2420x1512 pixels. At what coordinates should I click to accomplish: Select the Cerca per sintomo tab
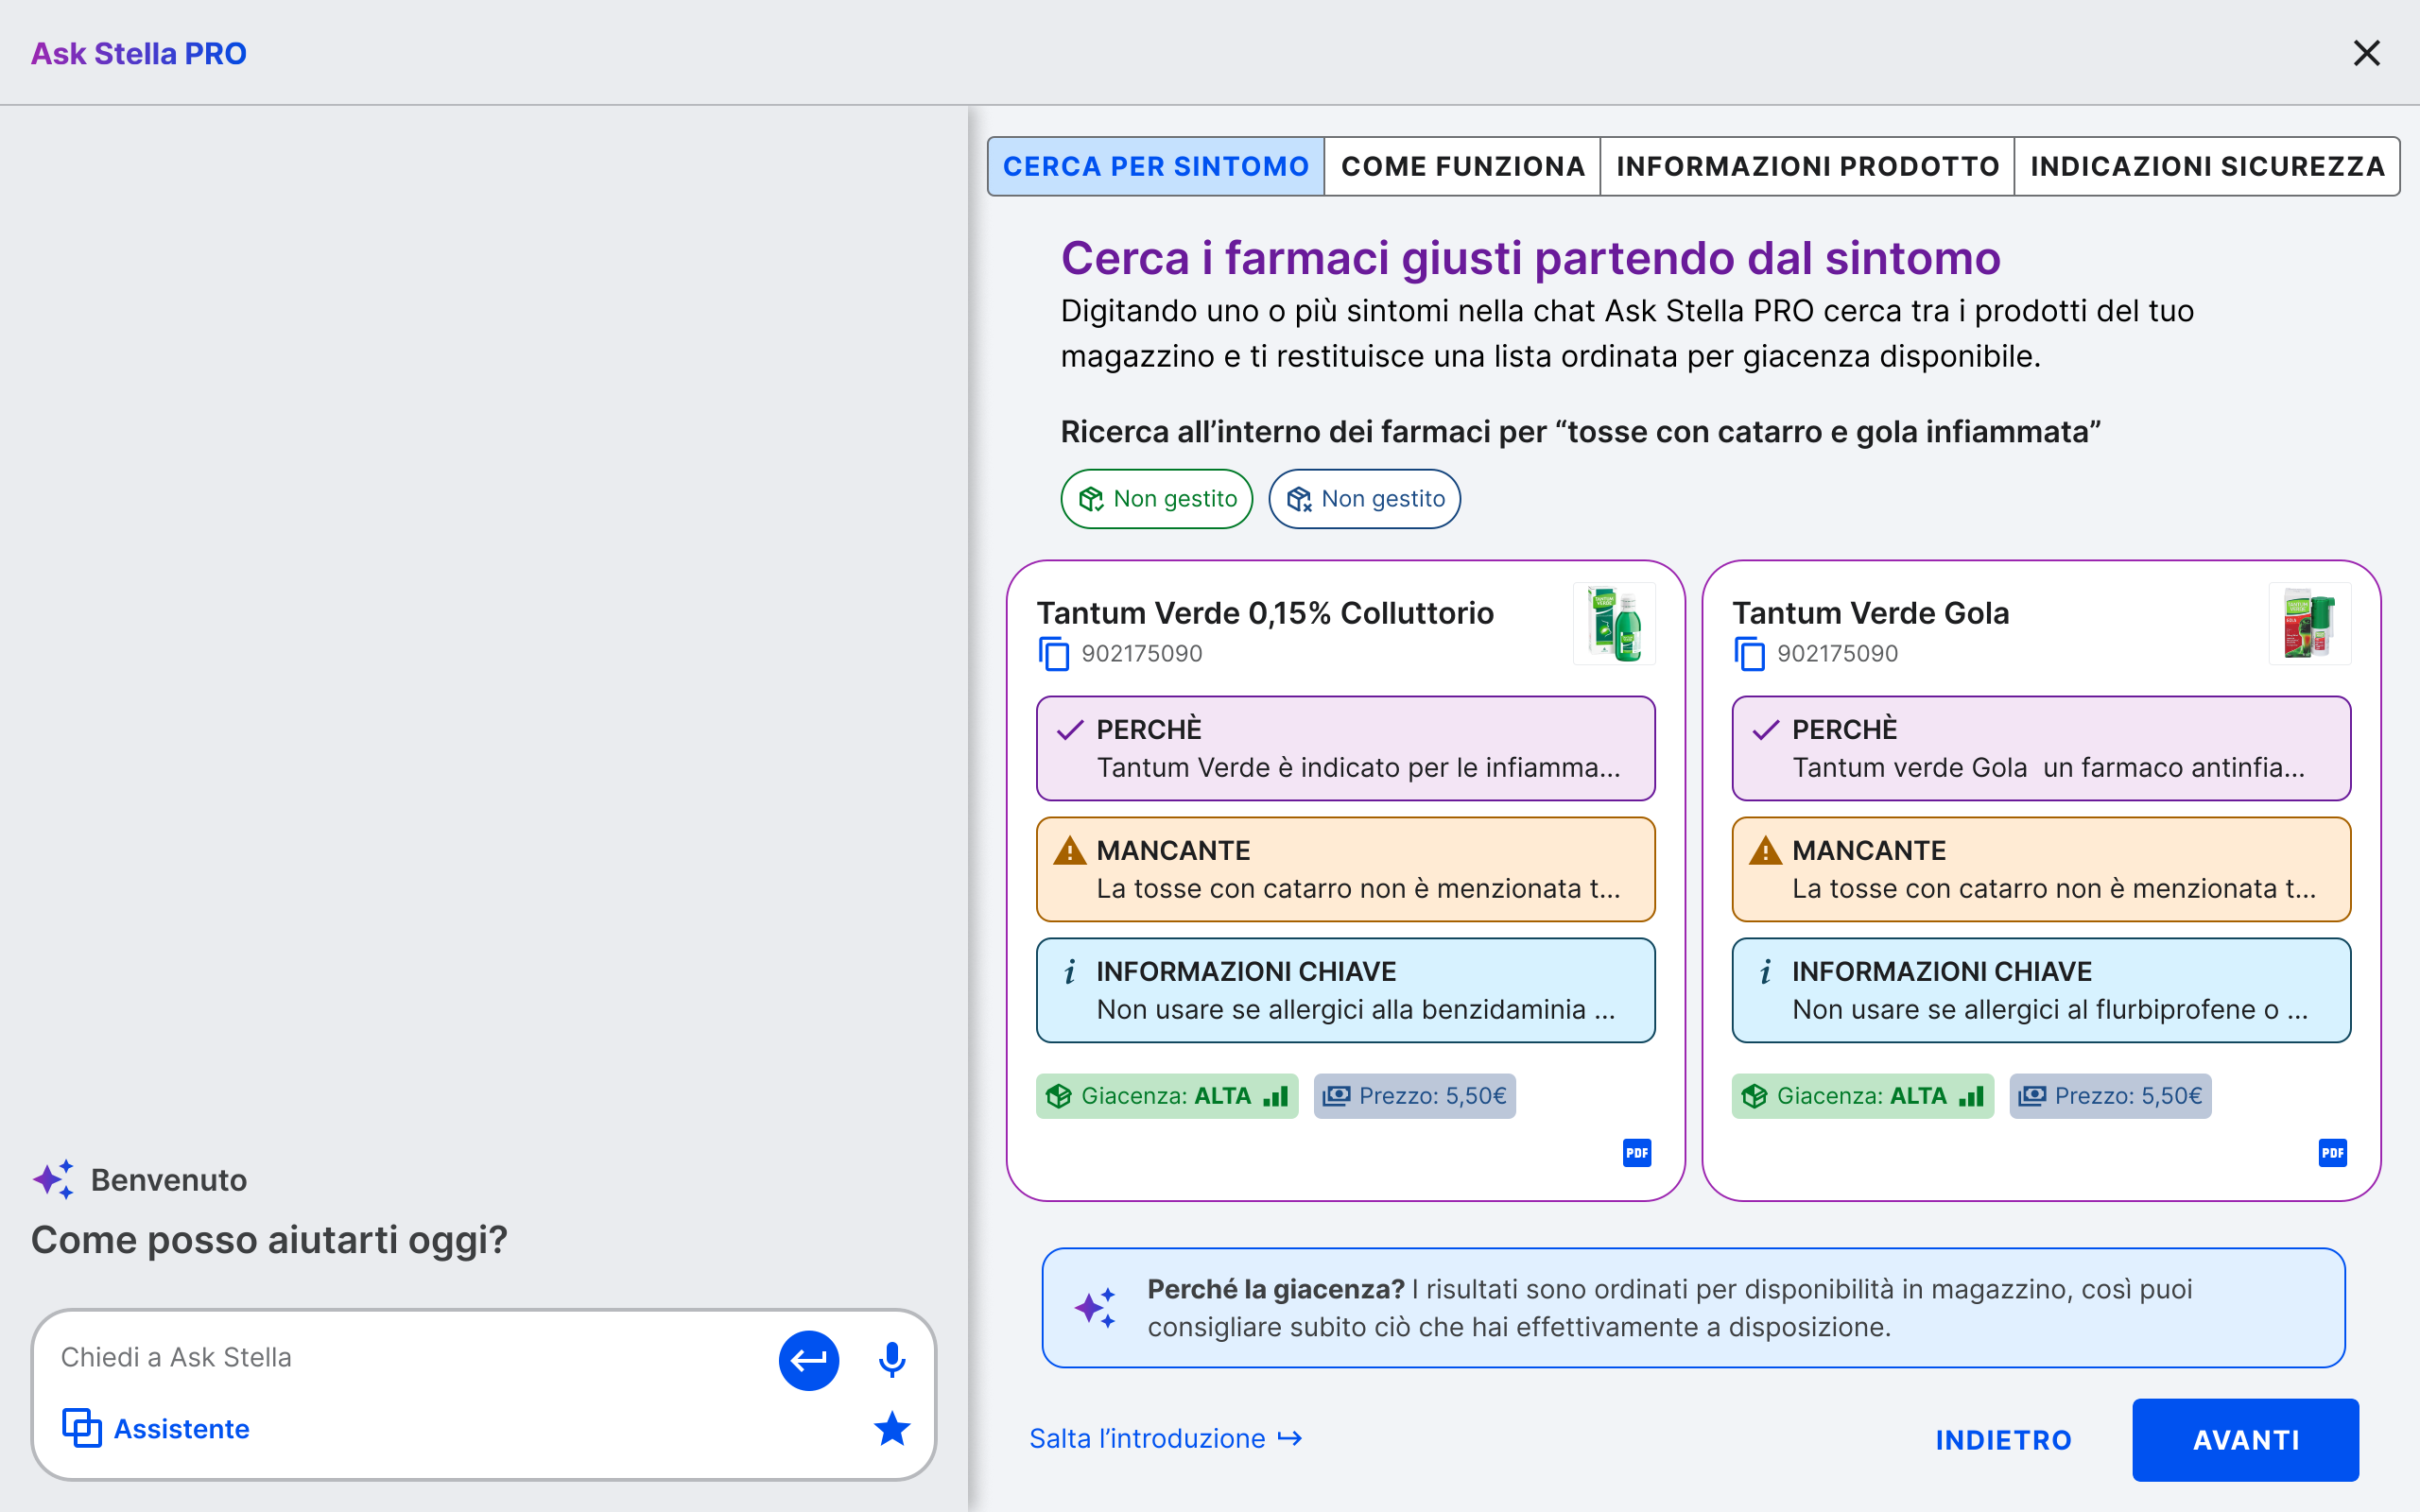tap(1156, 166)
